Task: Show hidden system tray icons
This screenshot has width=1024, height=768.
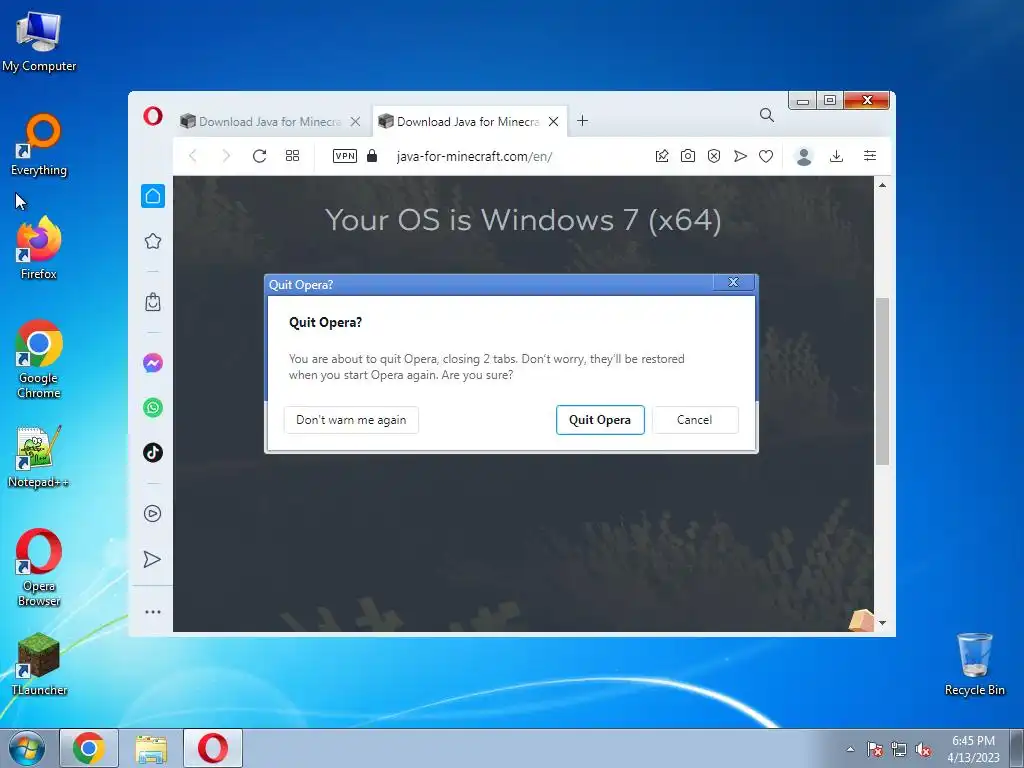Action: coord(850,749)
